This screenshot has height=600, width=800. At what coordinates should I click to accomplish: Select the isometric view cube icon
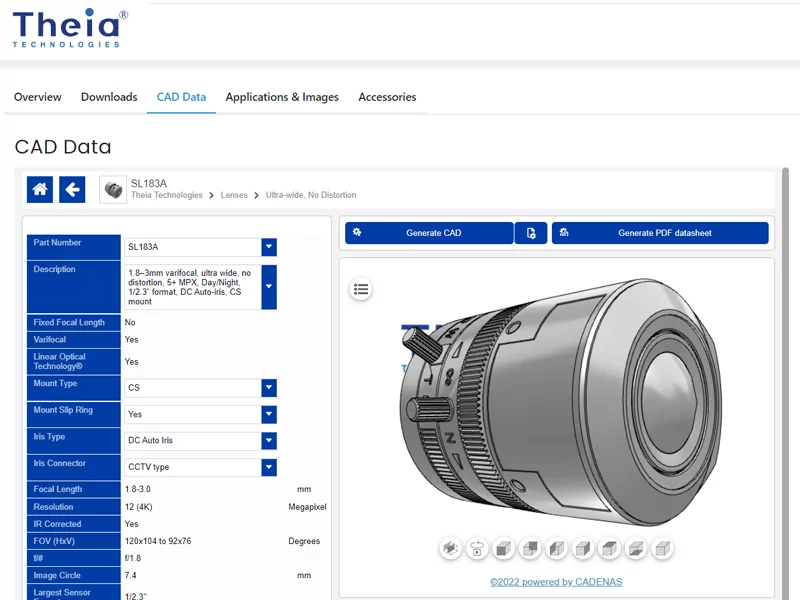[x=504, y=548]
